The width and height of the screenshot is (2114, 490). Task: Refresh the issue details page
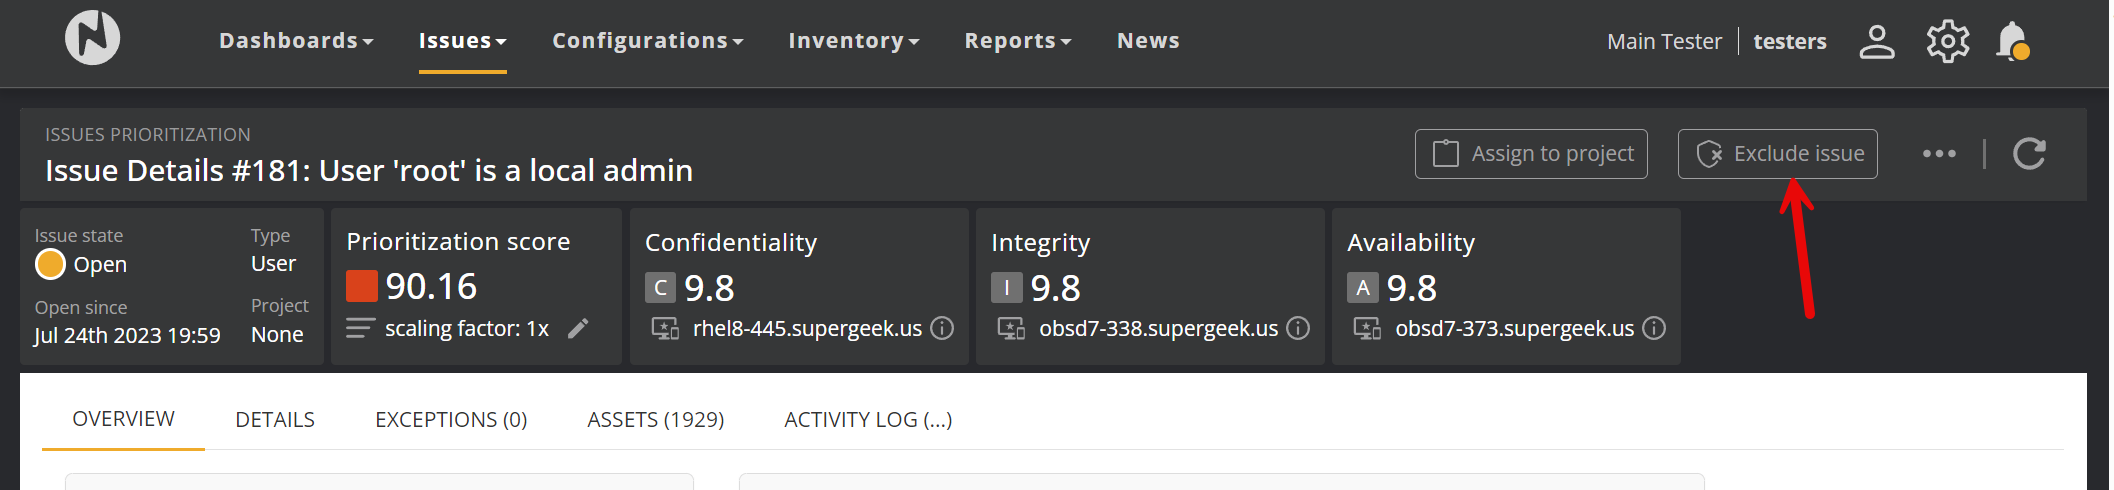tap(2029, 154)
